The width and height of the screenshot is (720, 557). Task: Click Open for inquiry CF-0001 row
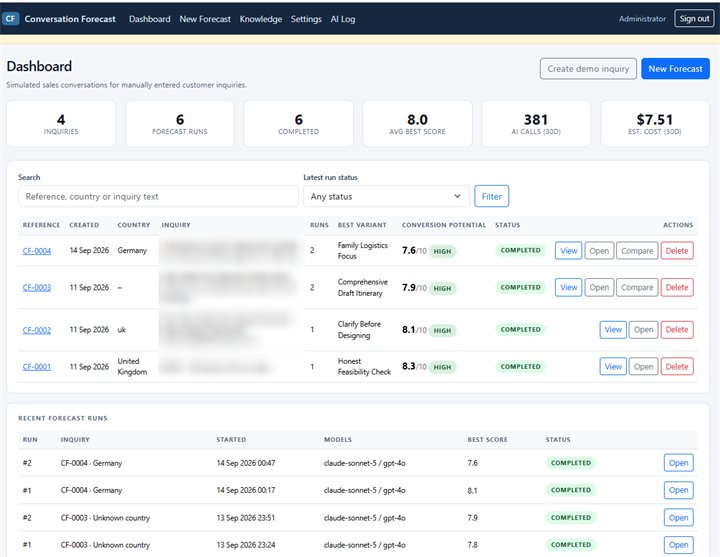click(643, 366)
